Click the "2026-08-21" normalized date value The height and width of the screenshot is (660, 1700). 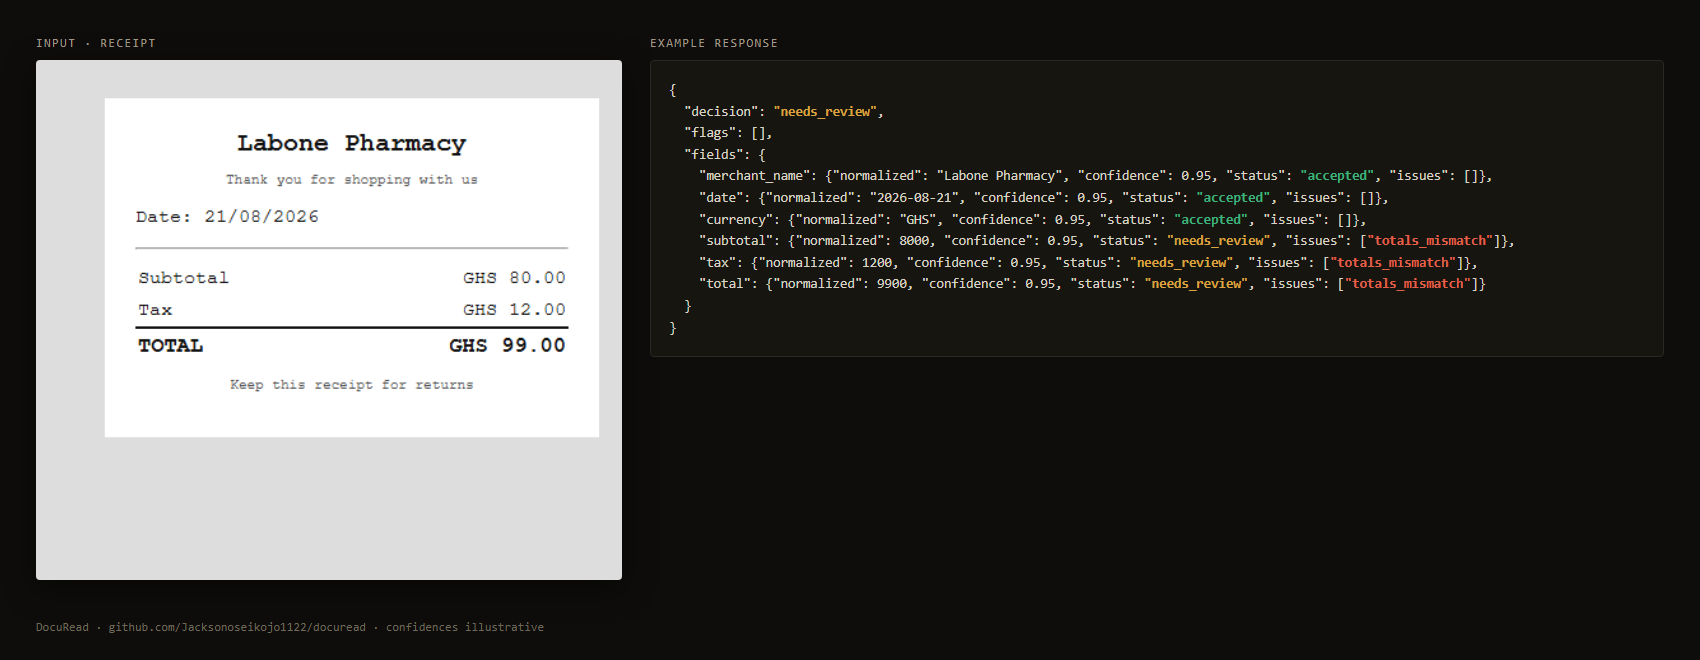914,198
